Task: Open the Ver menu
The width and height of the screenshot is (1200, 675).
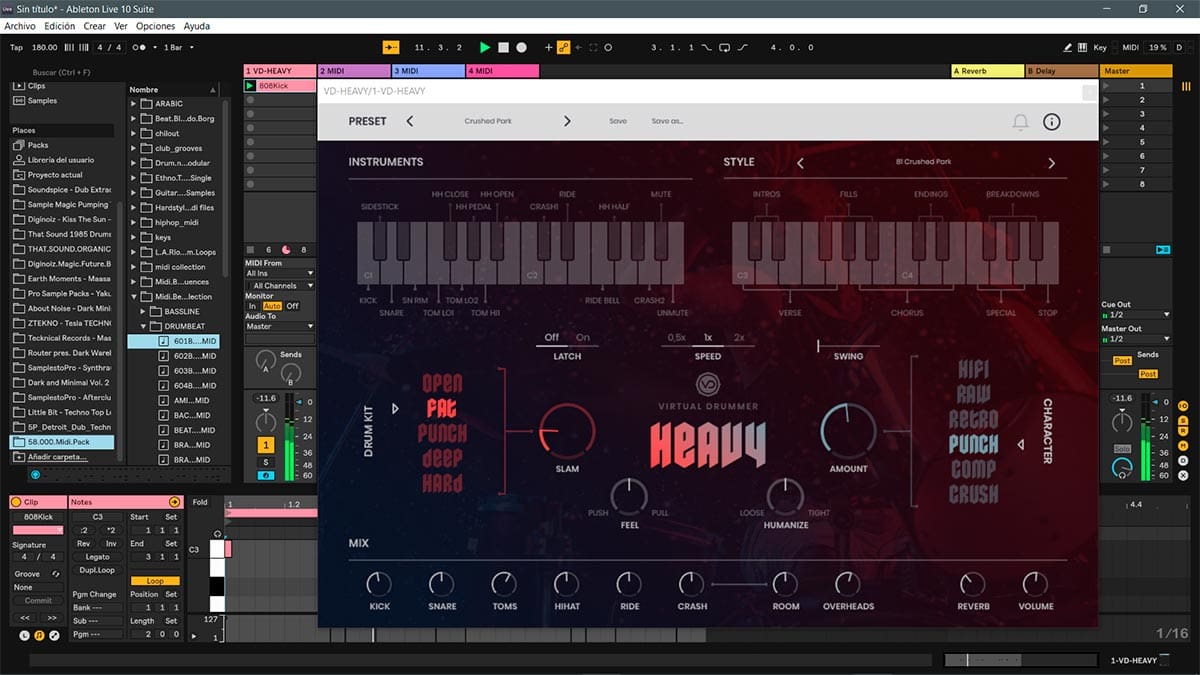Action: [x=121, y=26]
